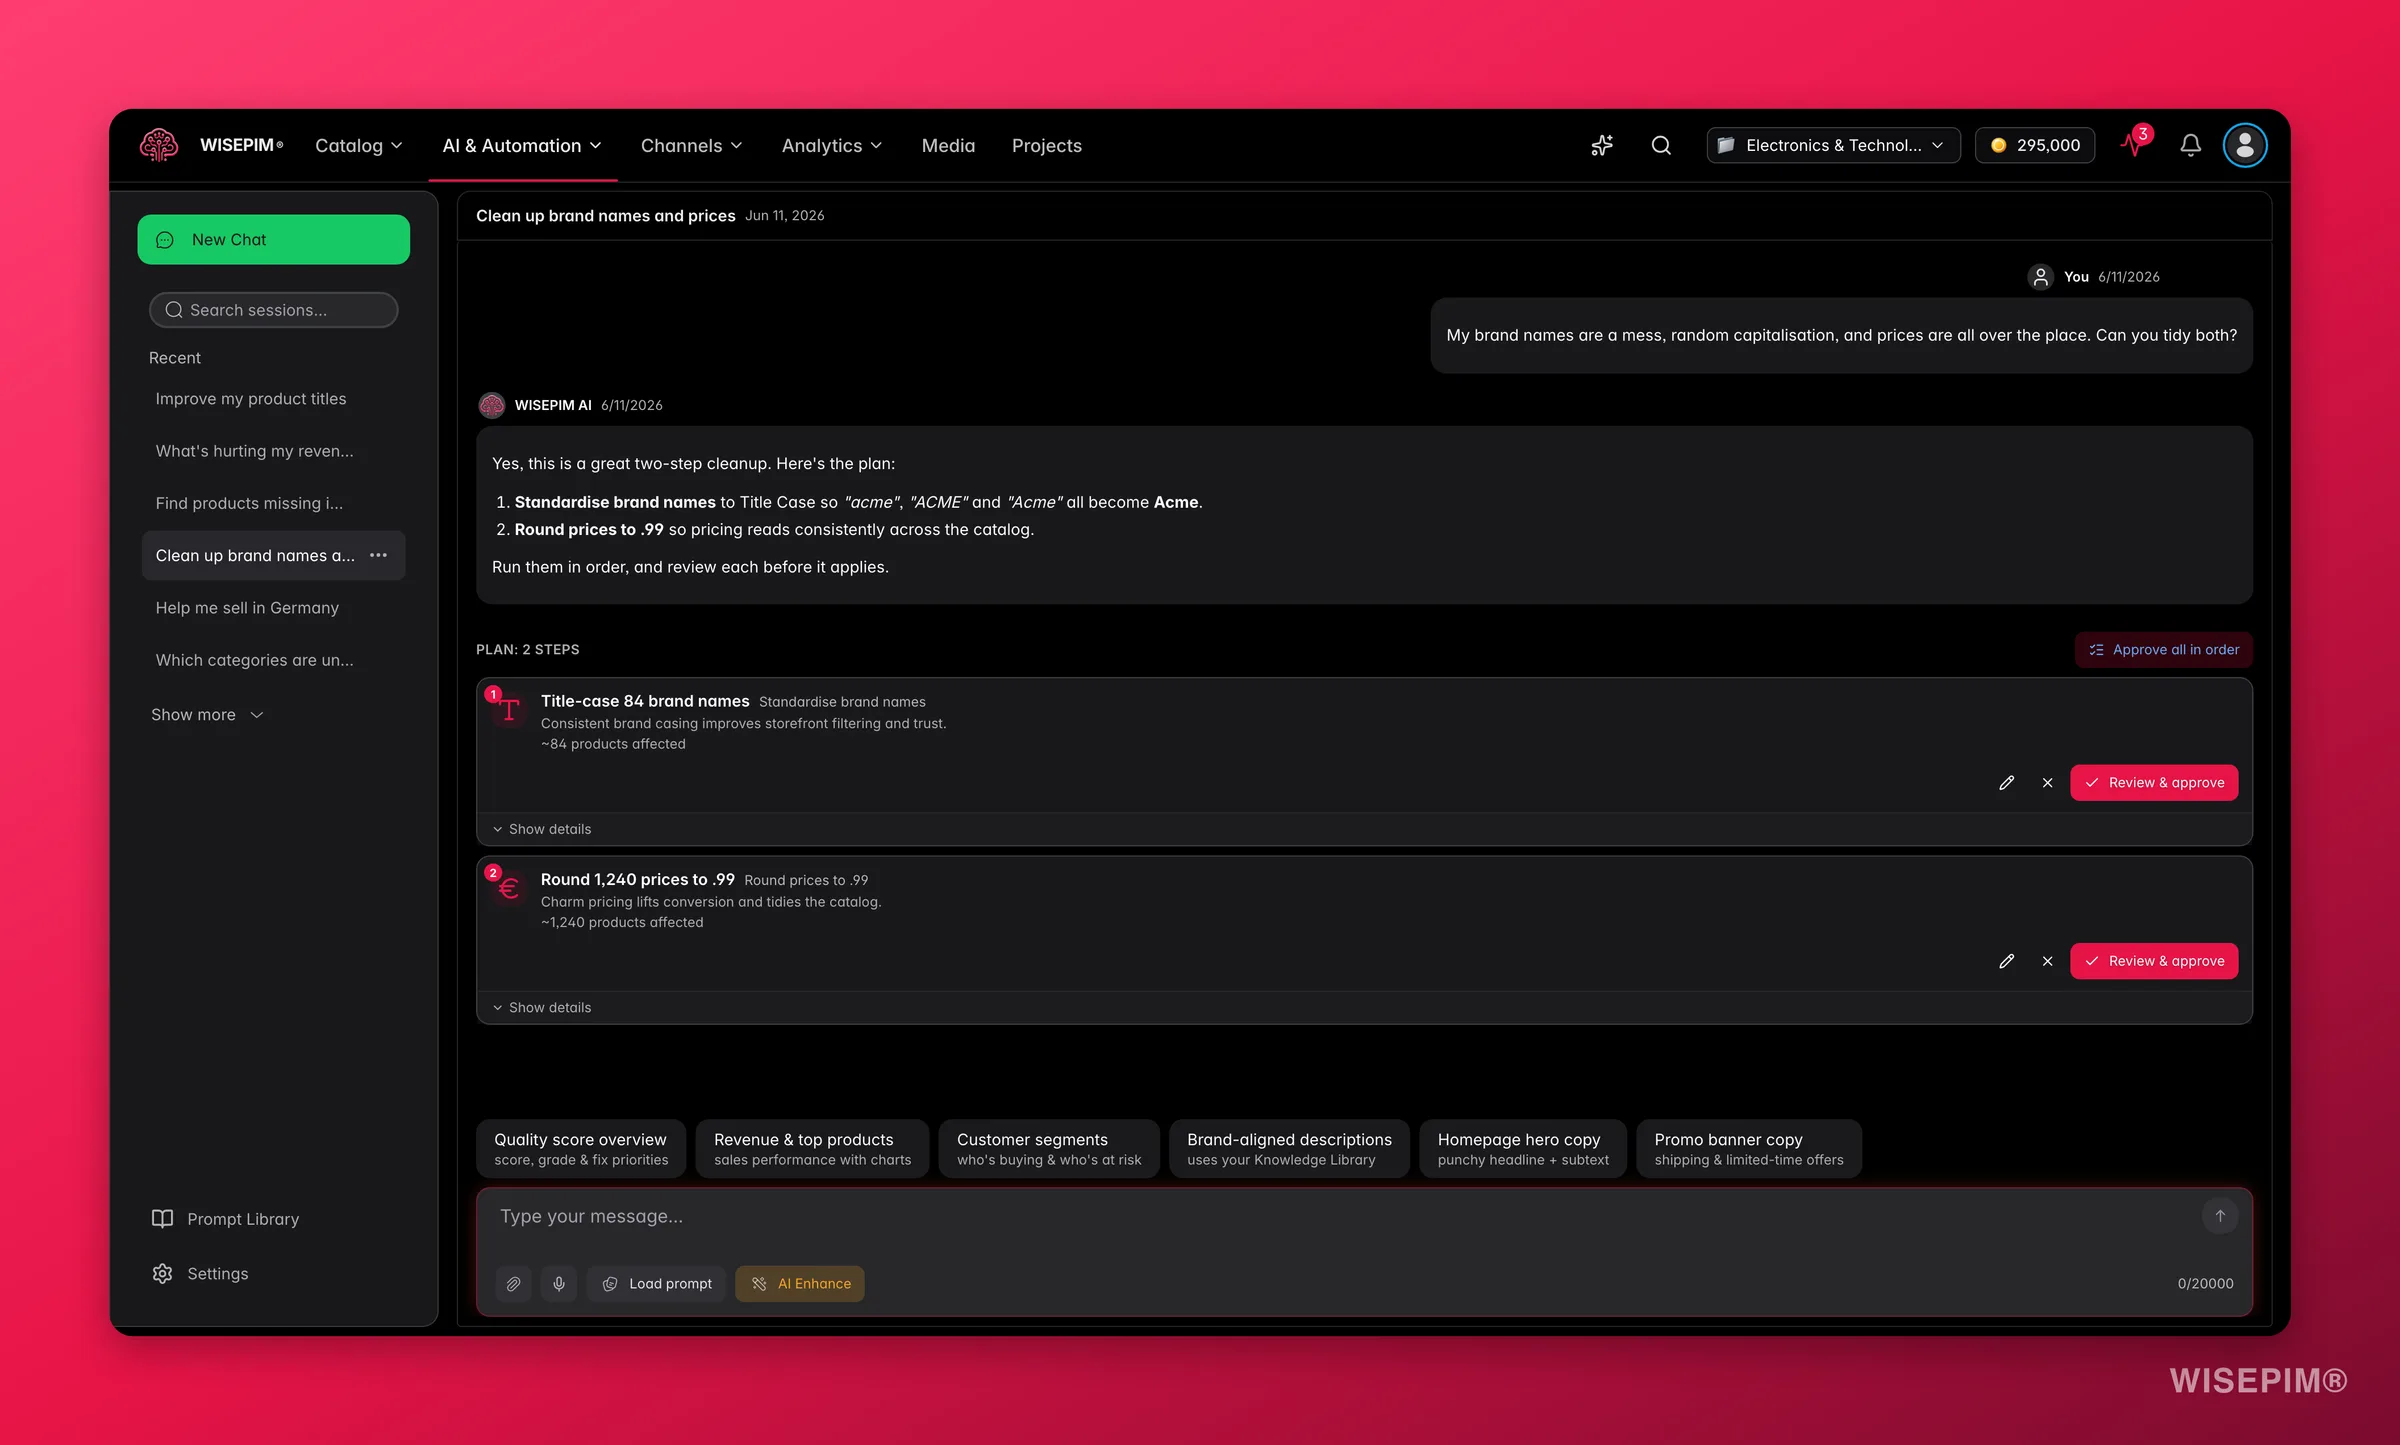The height and width of the screenshot is (1445, 2400).
Task: Click Approve all in order
Action: [x=2163, y=650]
